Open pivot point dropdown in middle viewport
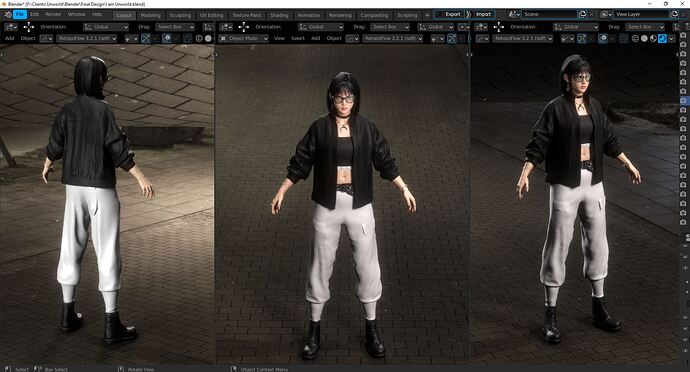690x372 pixels. [463, 27]
